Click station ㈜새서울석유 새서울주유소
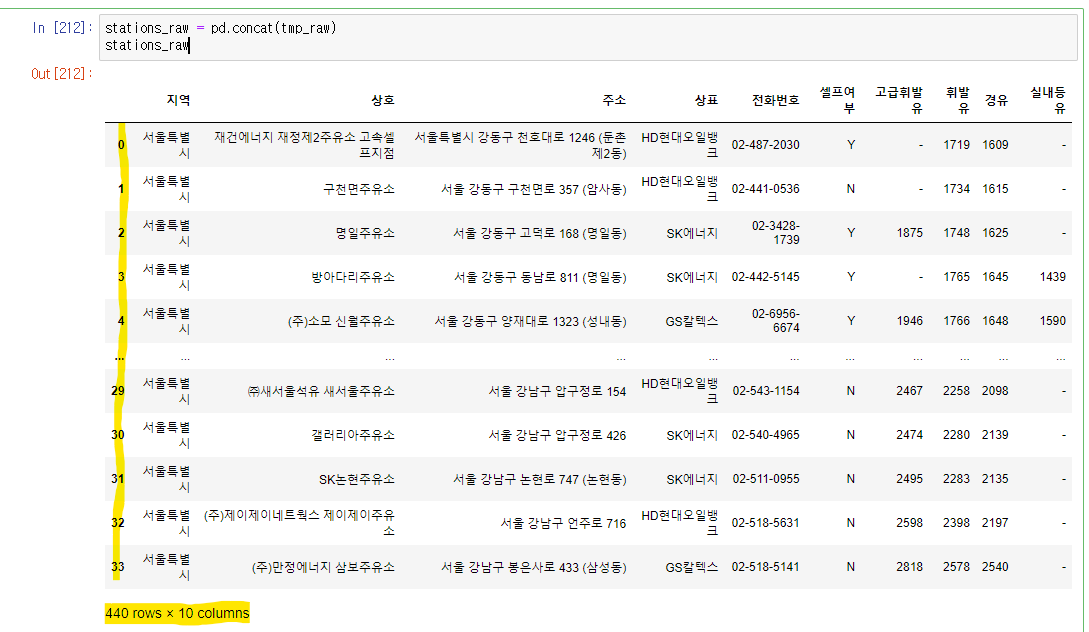 (x=321, y=392)
